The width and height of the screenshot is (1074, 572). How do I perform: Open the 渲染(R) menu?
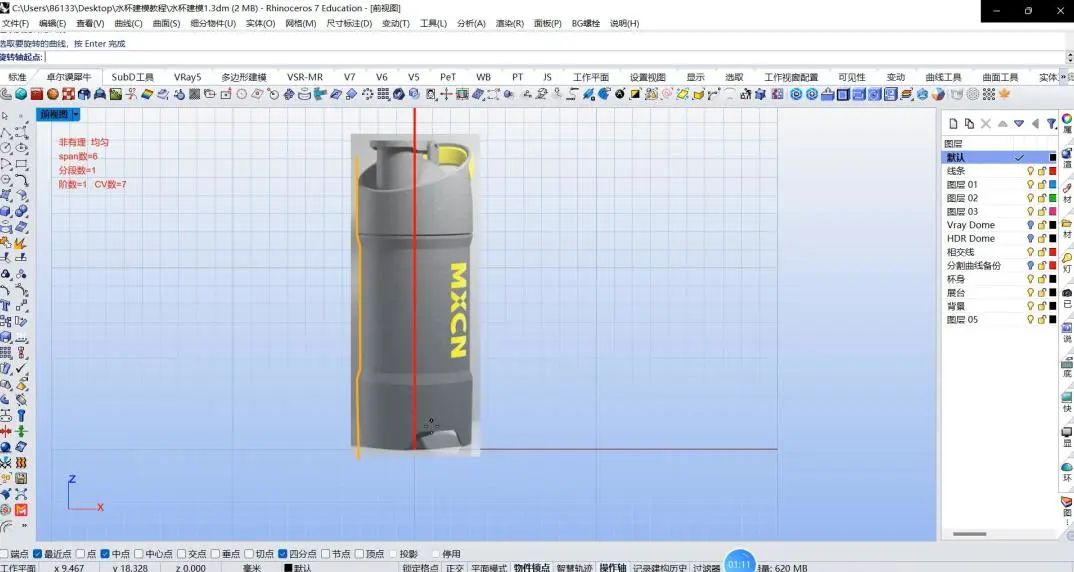(x=510, y=23)
